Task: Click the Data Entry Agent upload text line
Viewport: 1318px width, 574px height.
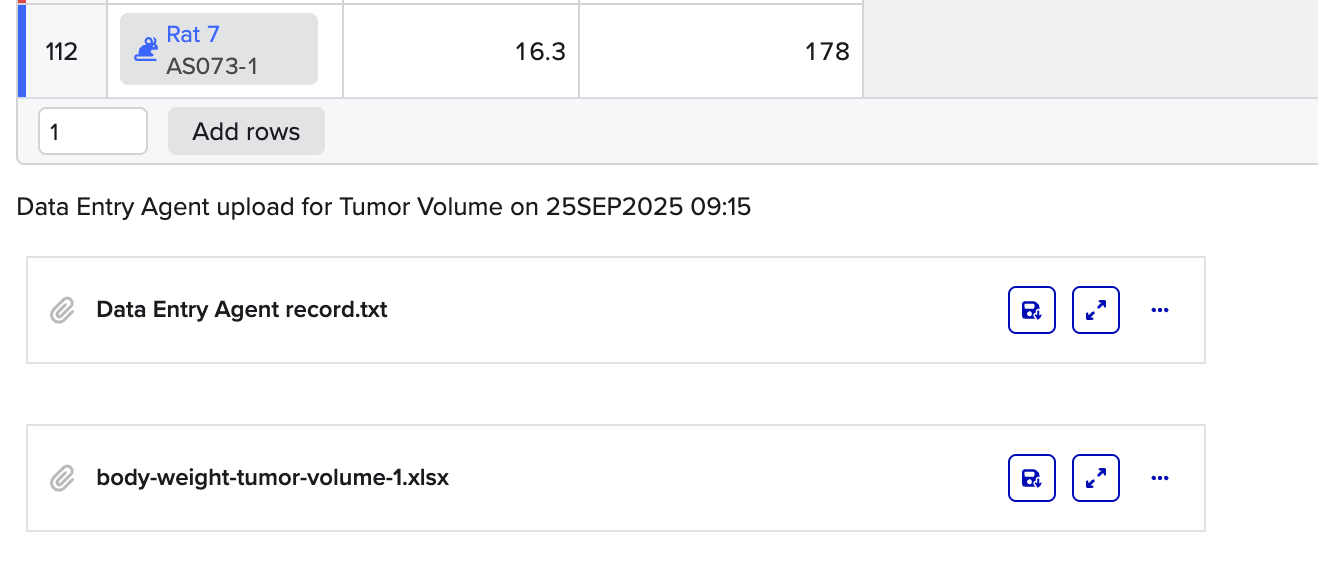Action: tap(384, 208)
